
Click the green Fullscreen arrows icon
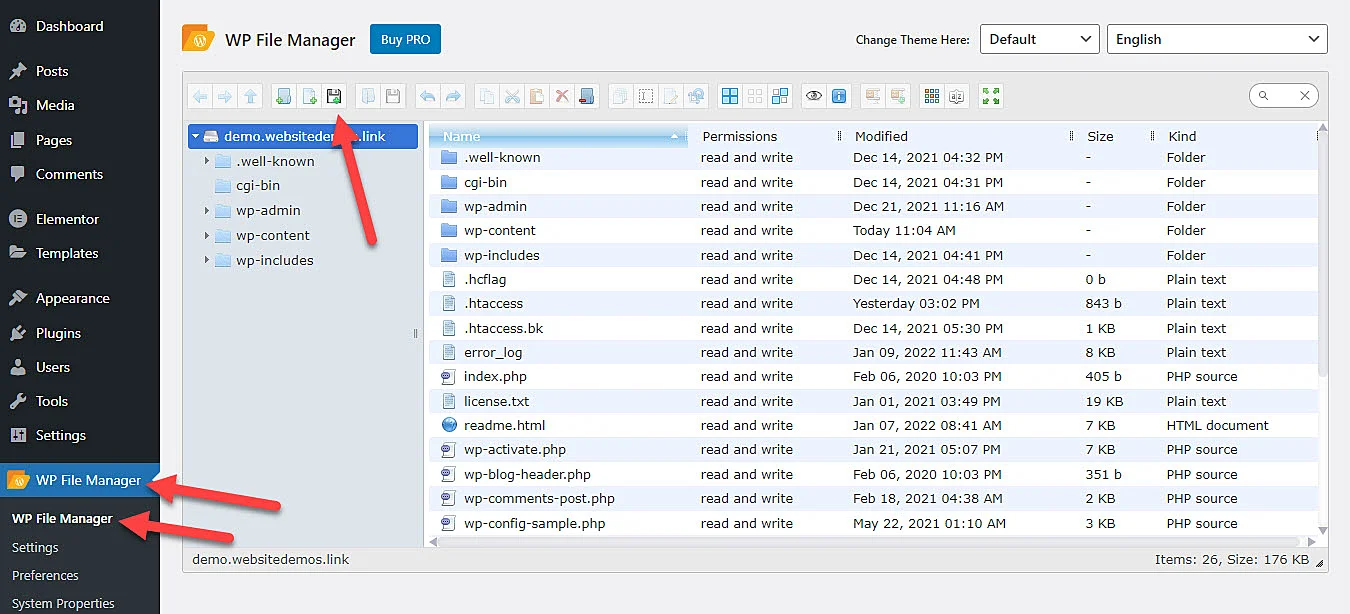pos(991,96)
